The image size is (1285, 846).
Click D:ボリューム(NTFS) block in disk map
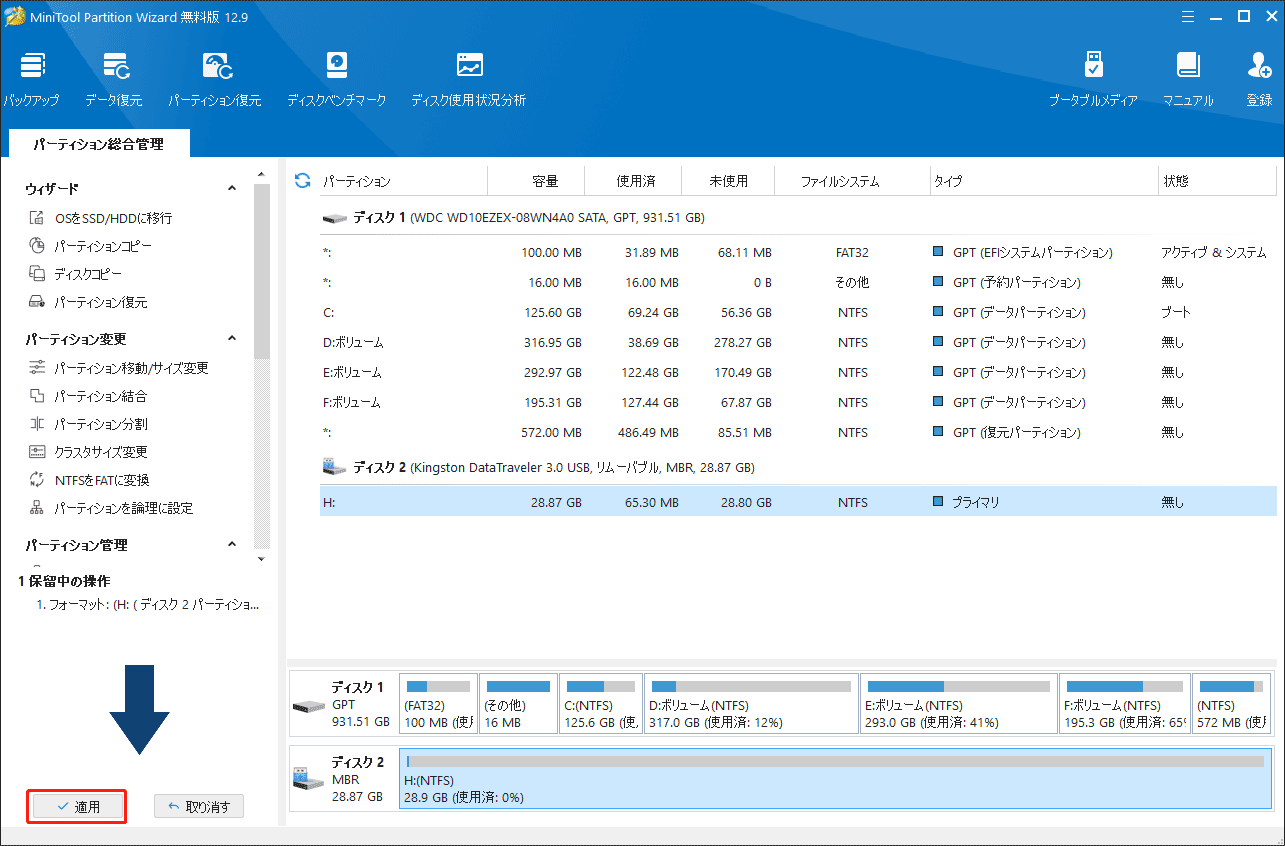pos(751,704)
